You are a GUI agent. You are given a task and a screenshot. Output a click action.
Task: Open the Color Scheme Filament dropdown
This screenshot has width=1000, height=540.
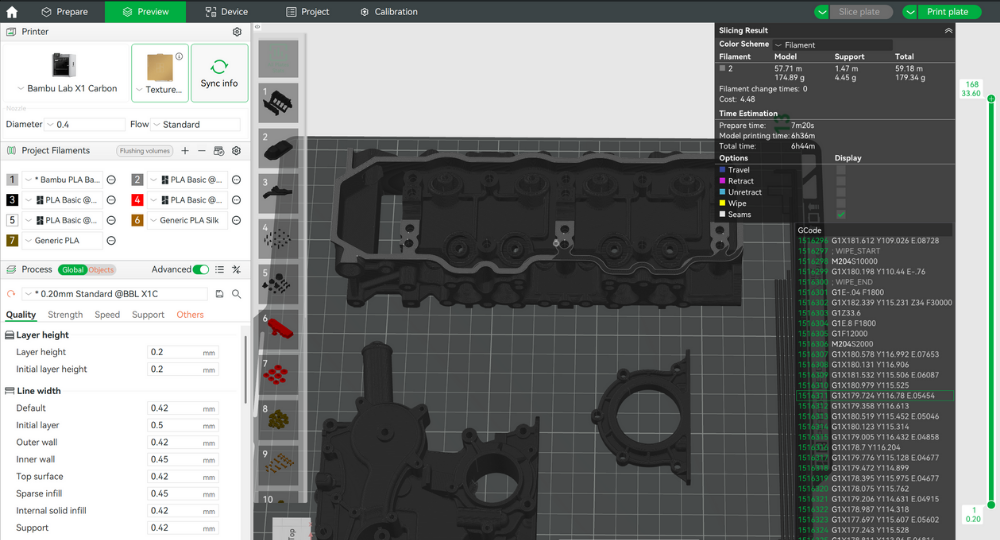click(x=832, y=45)
